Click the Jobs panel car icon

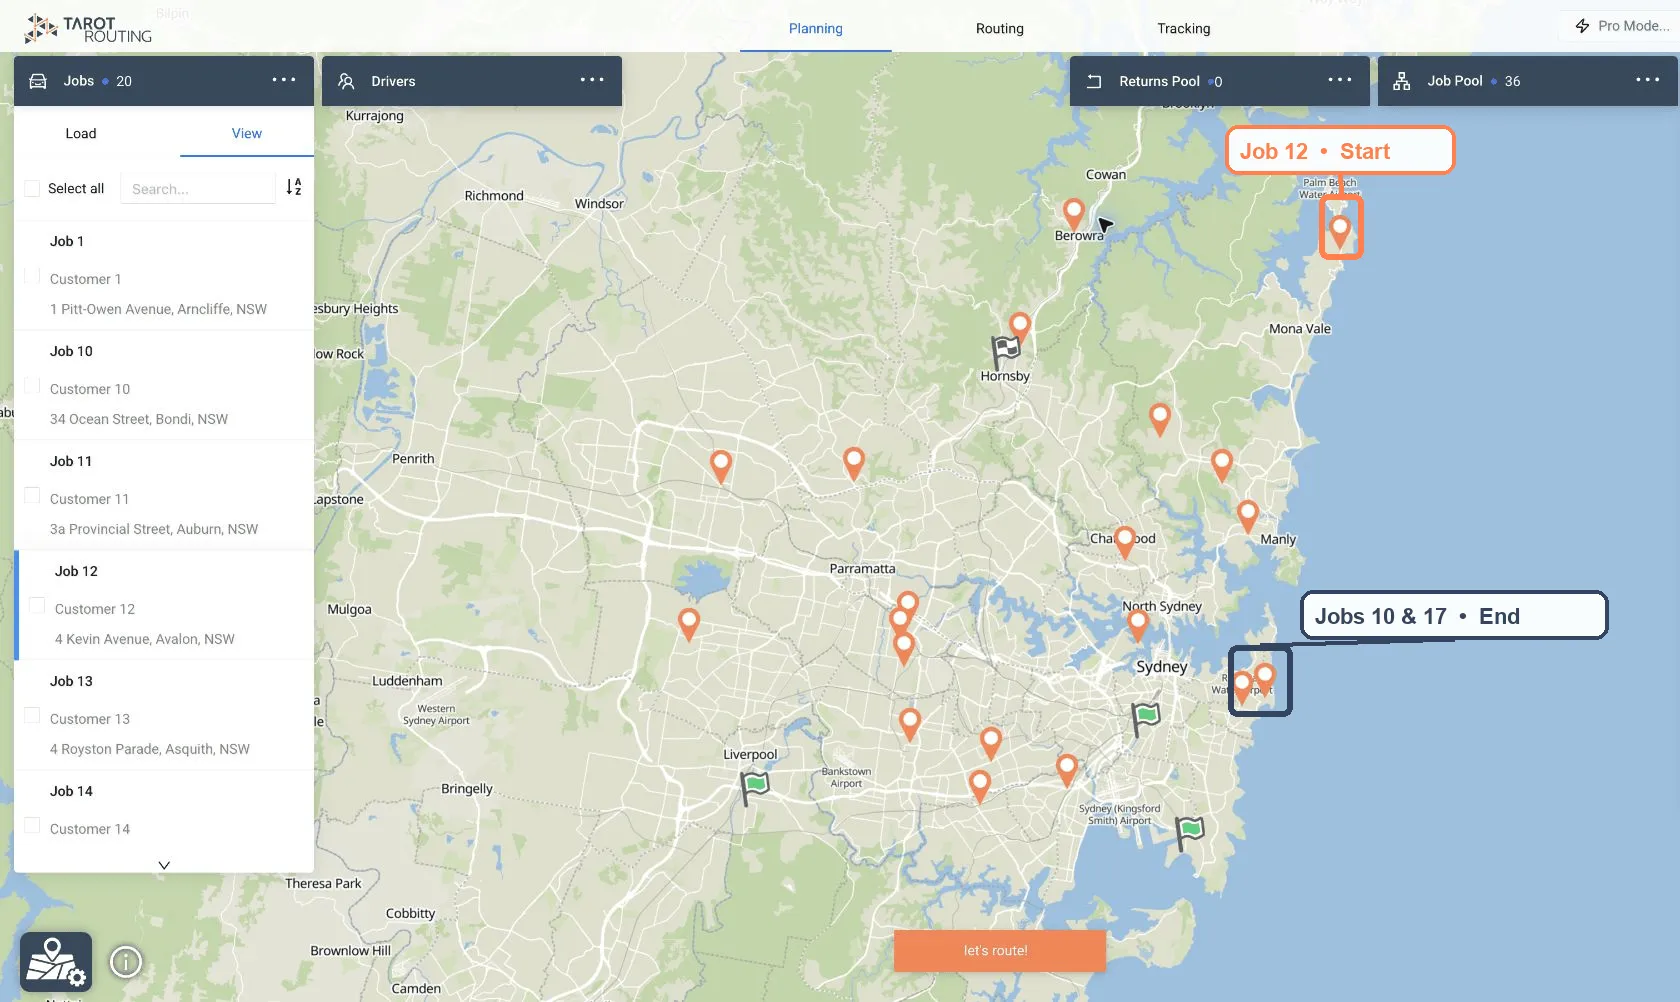(x=38, y=81)
